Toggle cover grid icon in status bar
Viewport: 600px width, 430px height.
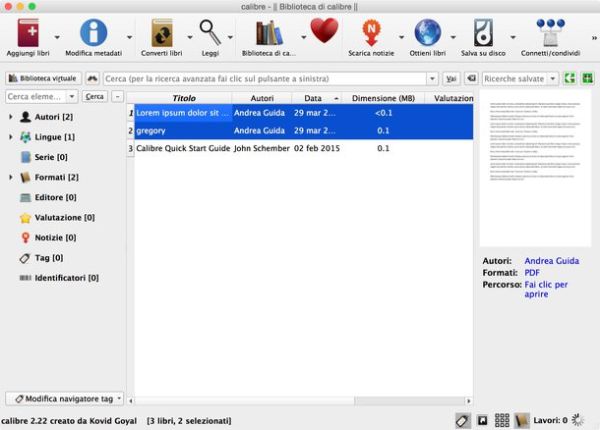[502, 420]
